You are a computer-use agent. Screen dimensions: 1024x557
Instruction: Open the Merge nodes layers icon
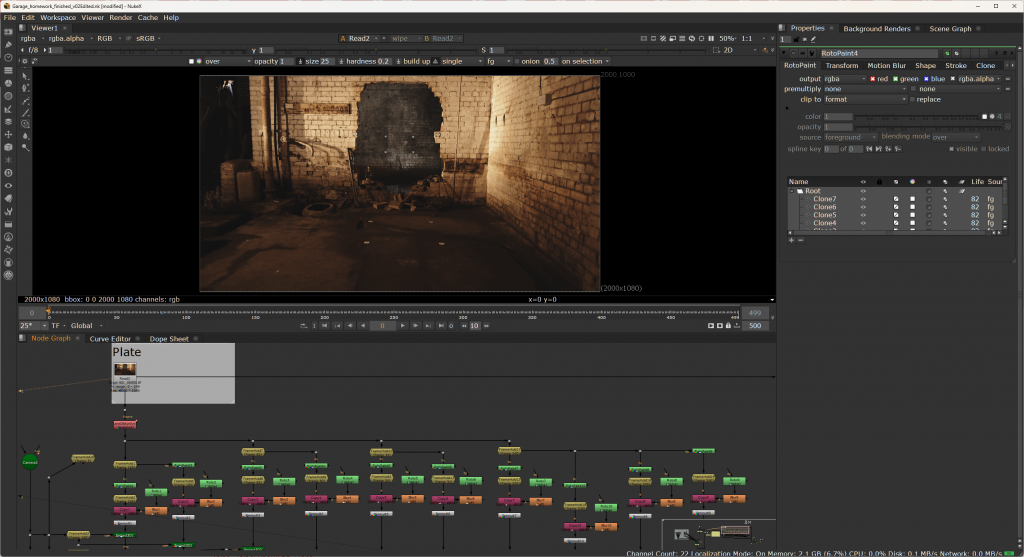(x=8, y=121)
